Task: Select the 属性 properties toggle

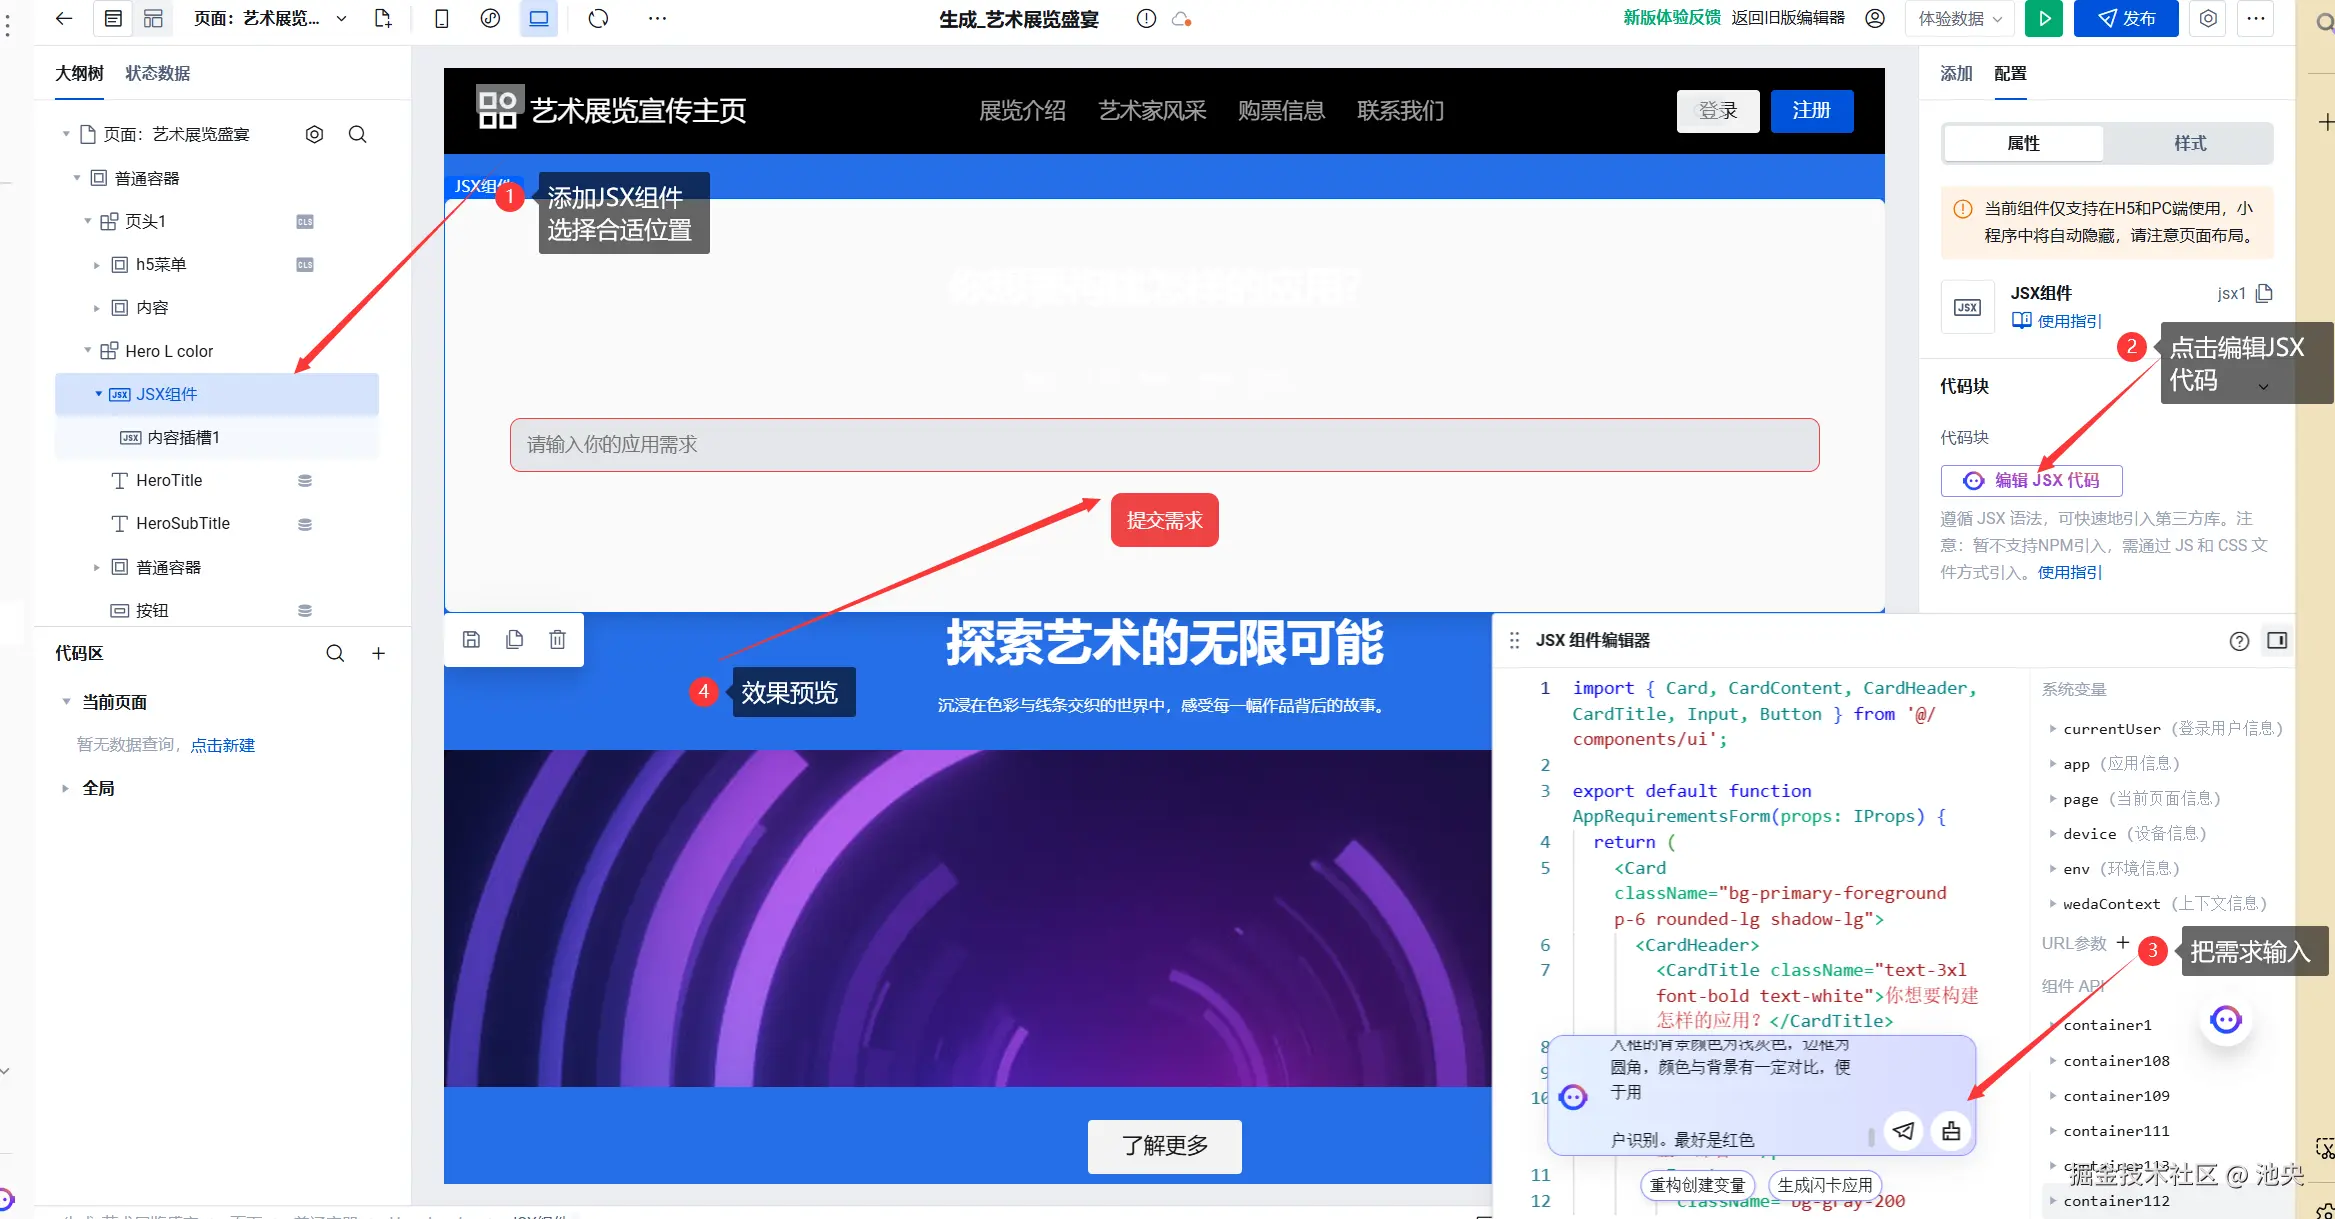Action: (2023, 143)
